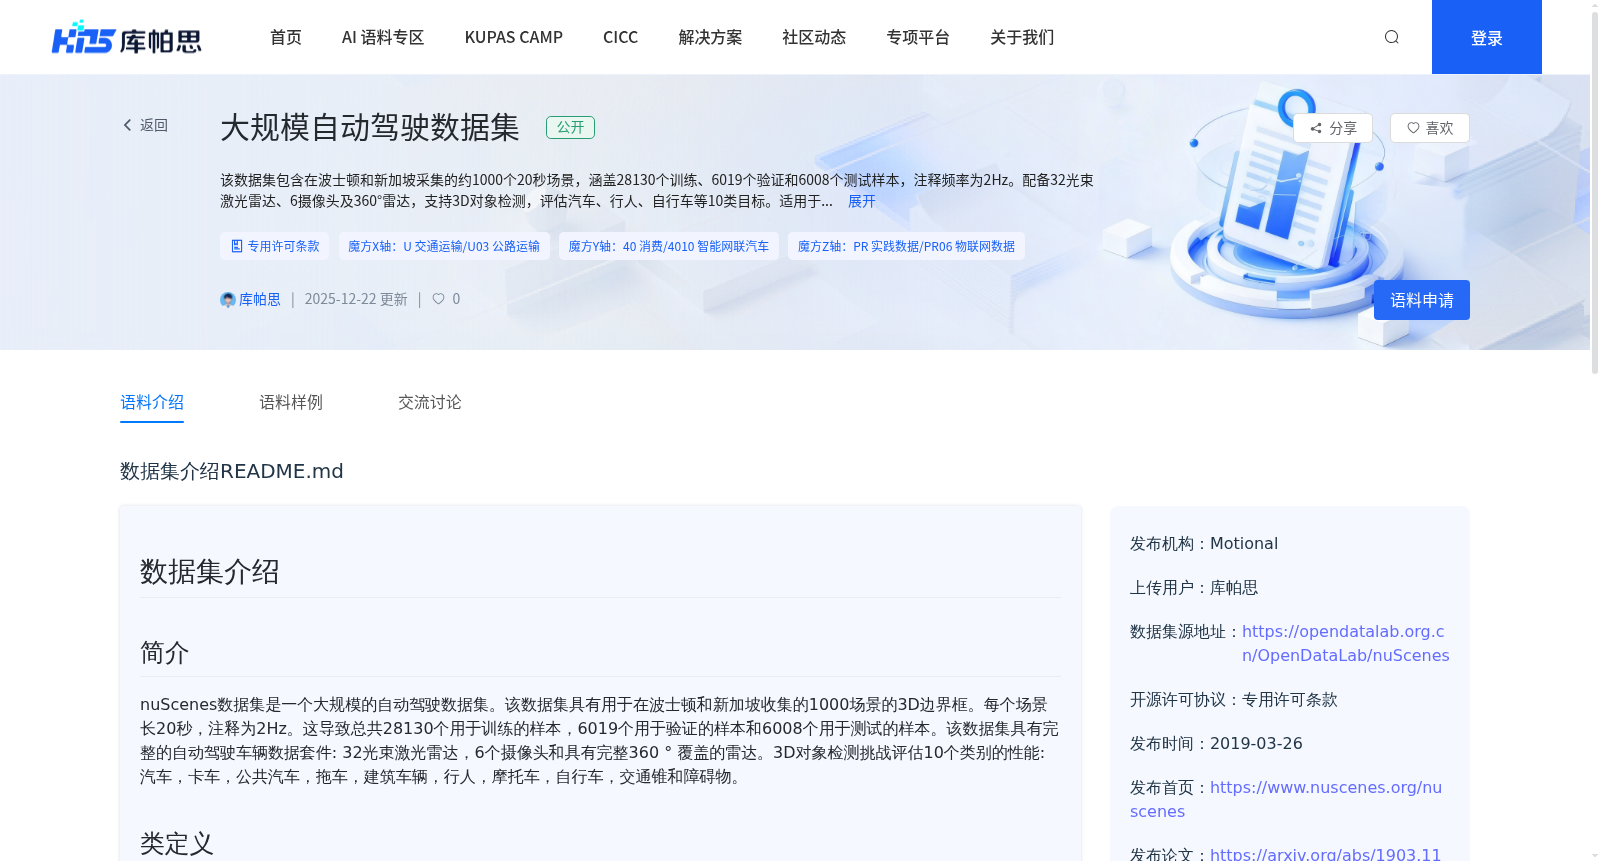Open the 关于我们 nav item
The height and width of the screenshot is (861, 1600).
[x=1022, y=37]
